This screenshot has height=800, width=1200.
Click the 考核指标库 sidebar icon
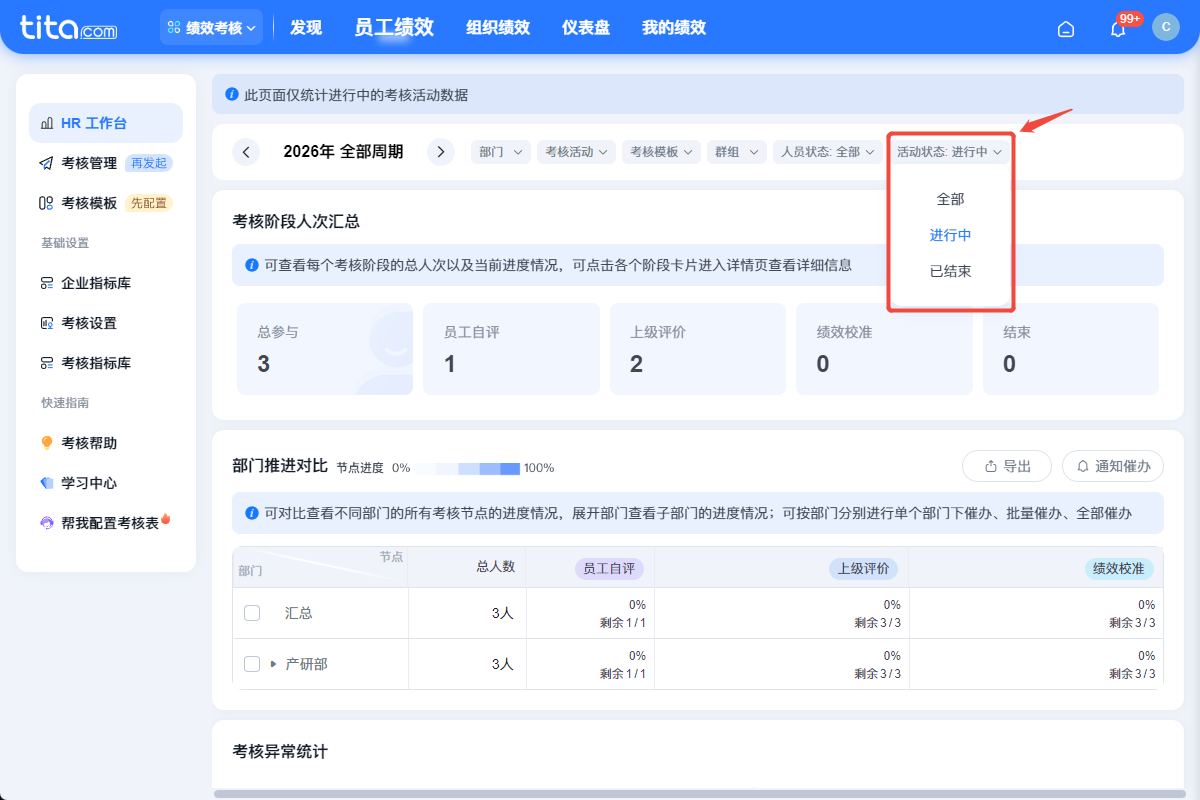pyautogui.click(x=46, y=363)
